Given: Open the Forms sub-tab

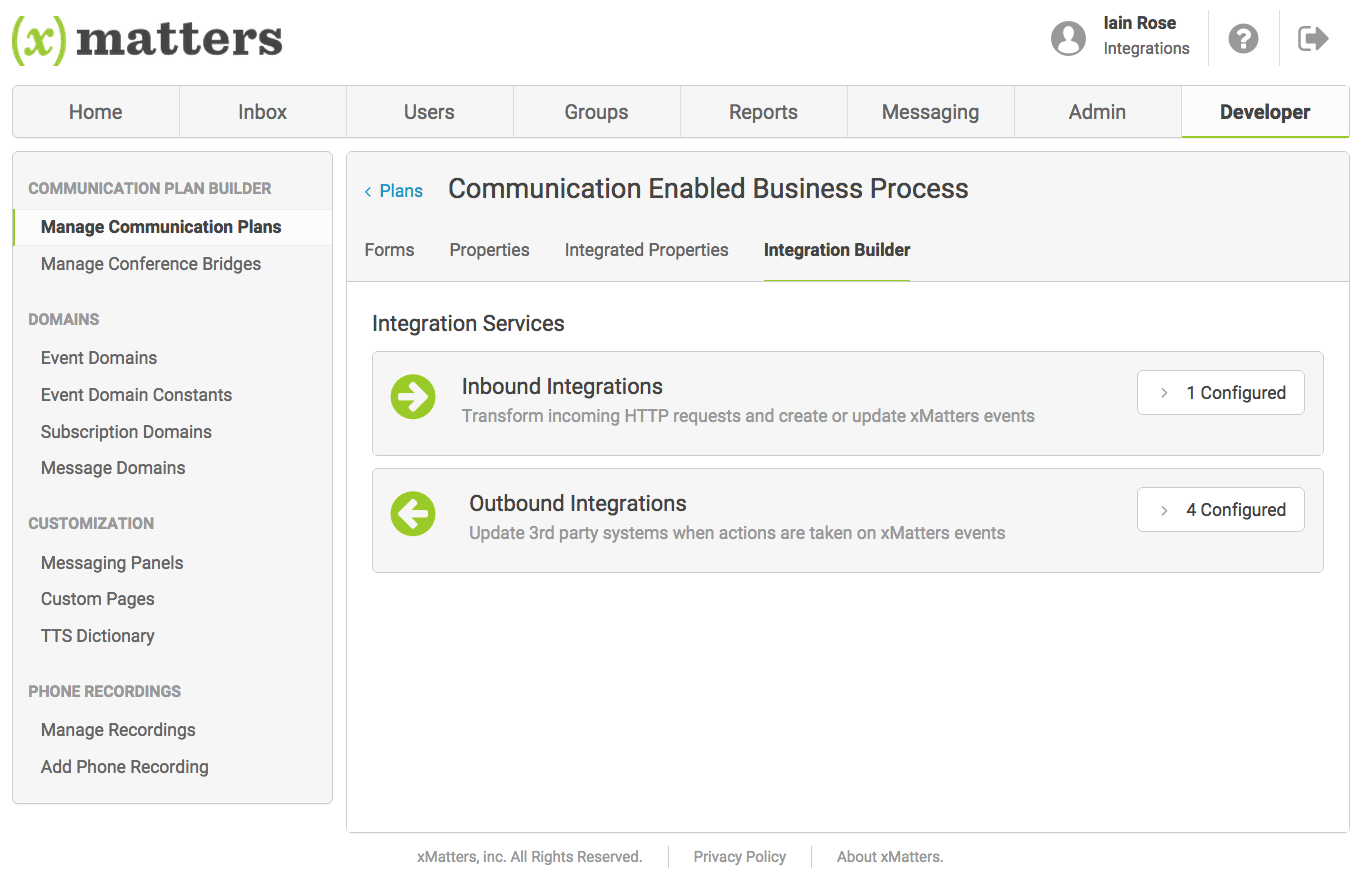Looking at the screenshot, I should (389, 250).
